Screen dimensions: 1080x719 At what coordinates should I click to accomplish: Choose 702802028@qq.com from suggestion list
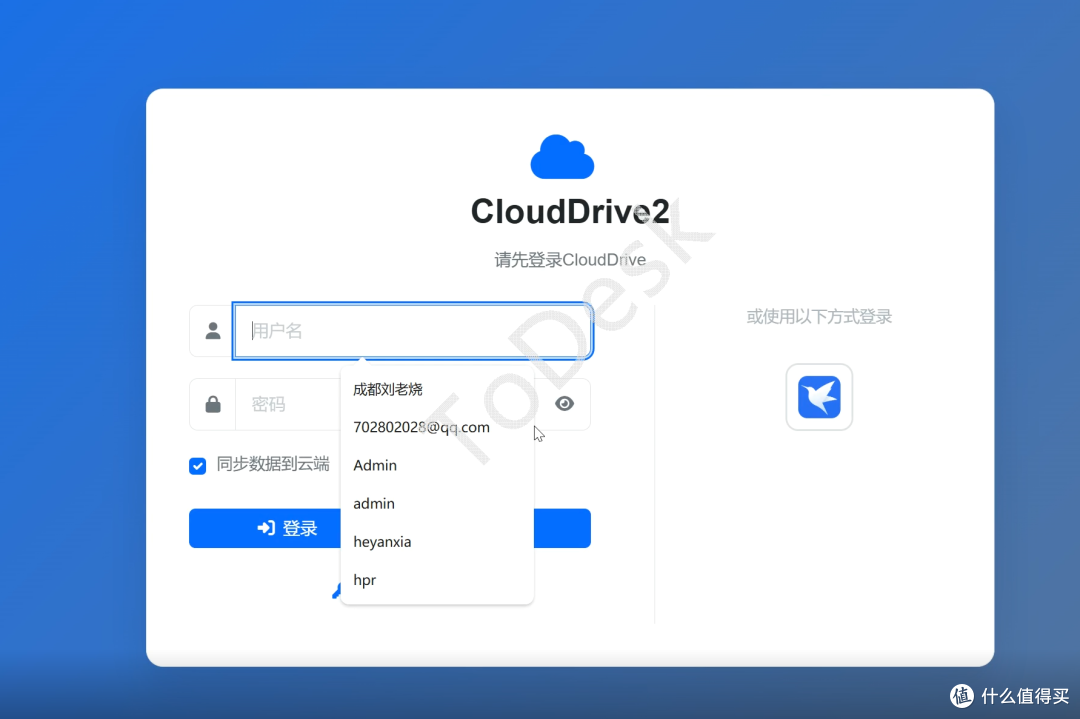point(437,428)
